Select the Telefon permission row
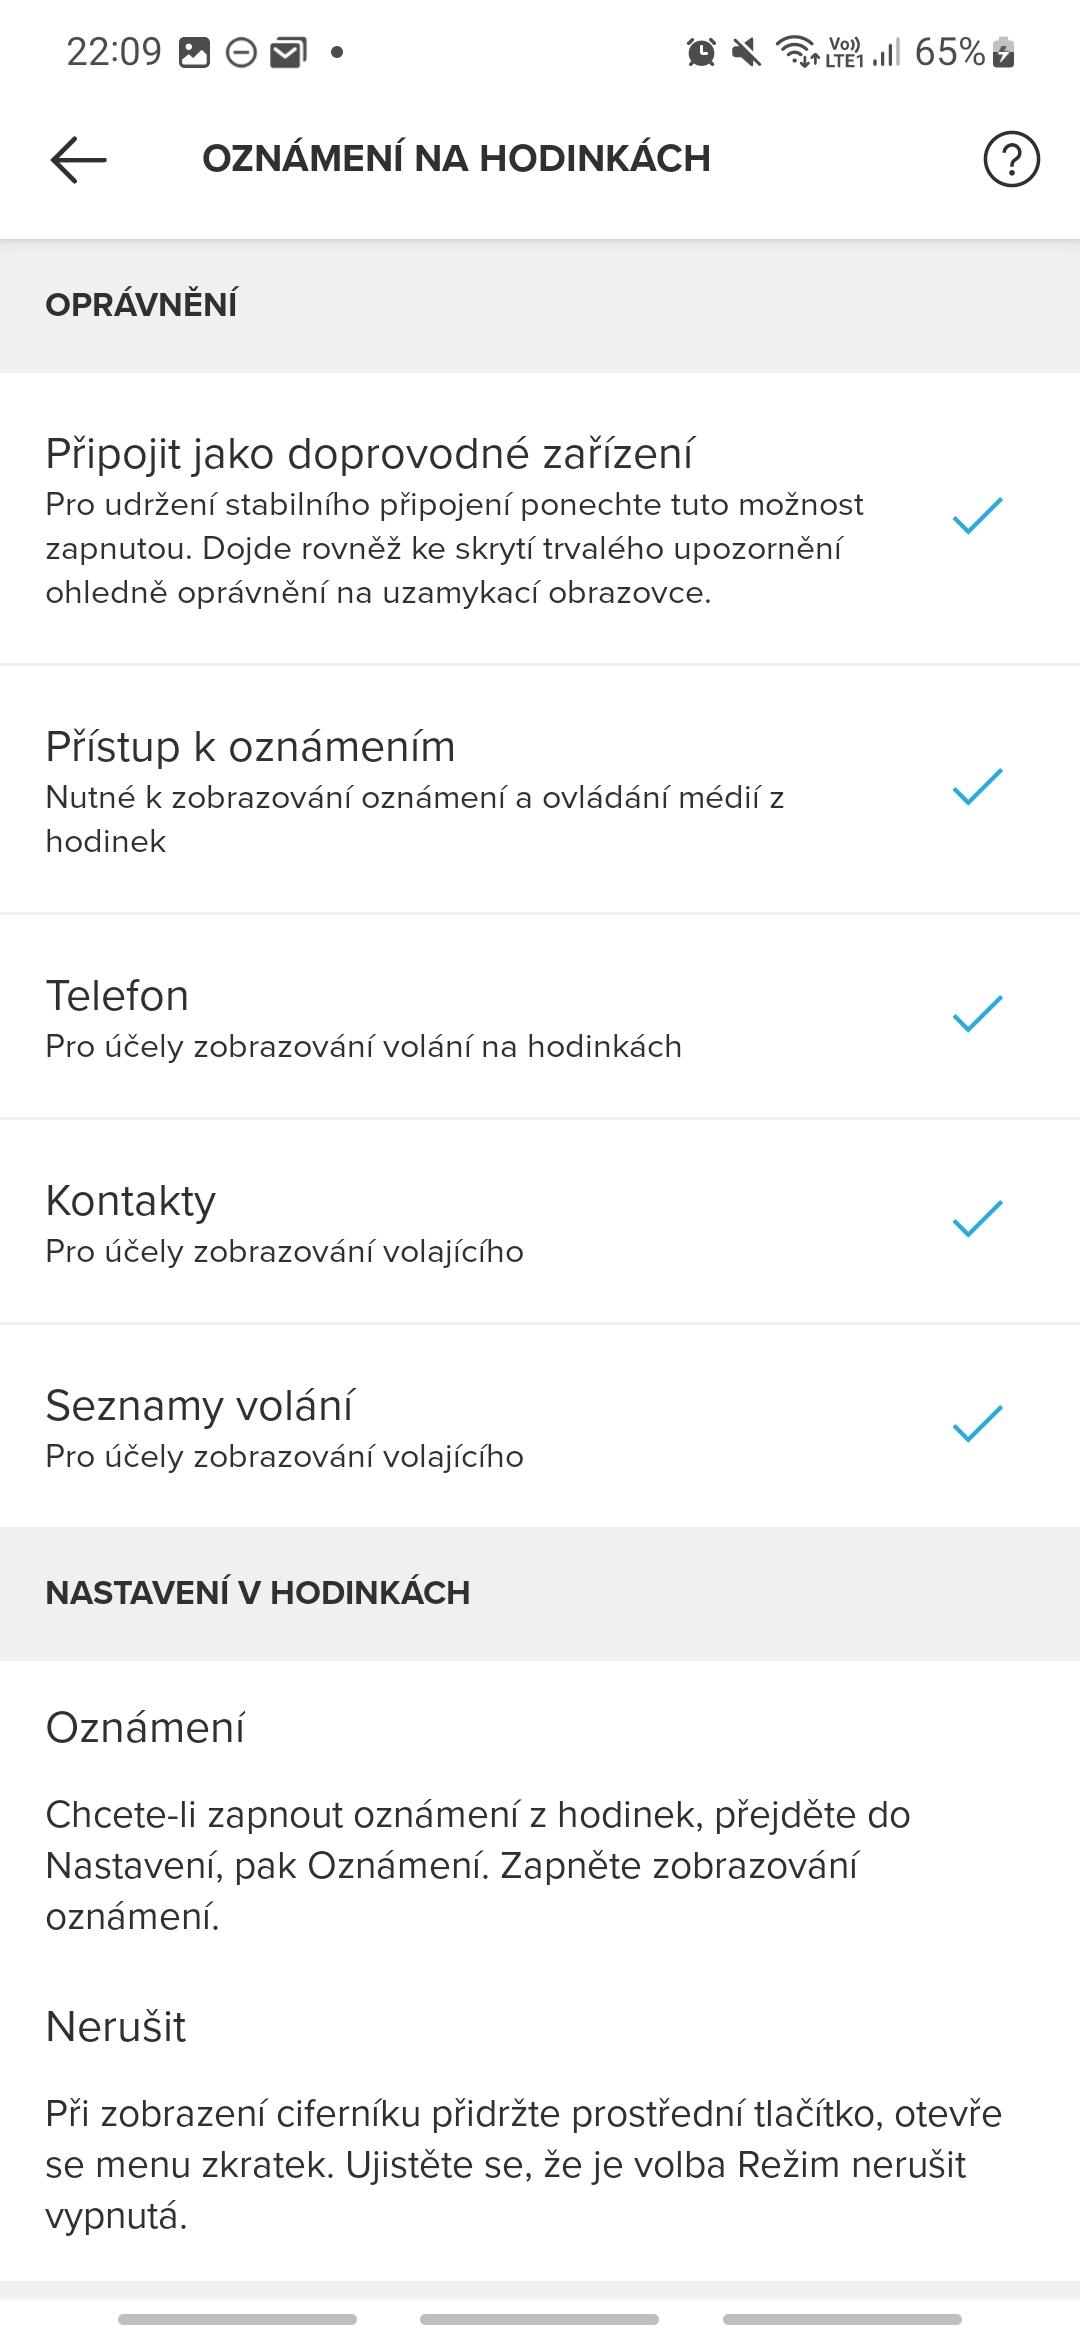Screen dimensions: 1080x2340 tap(540, 1016)
